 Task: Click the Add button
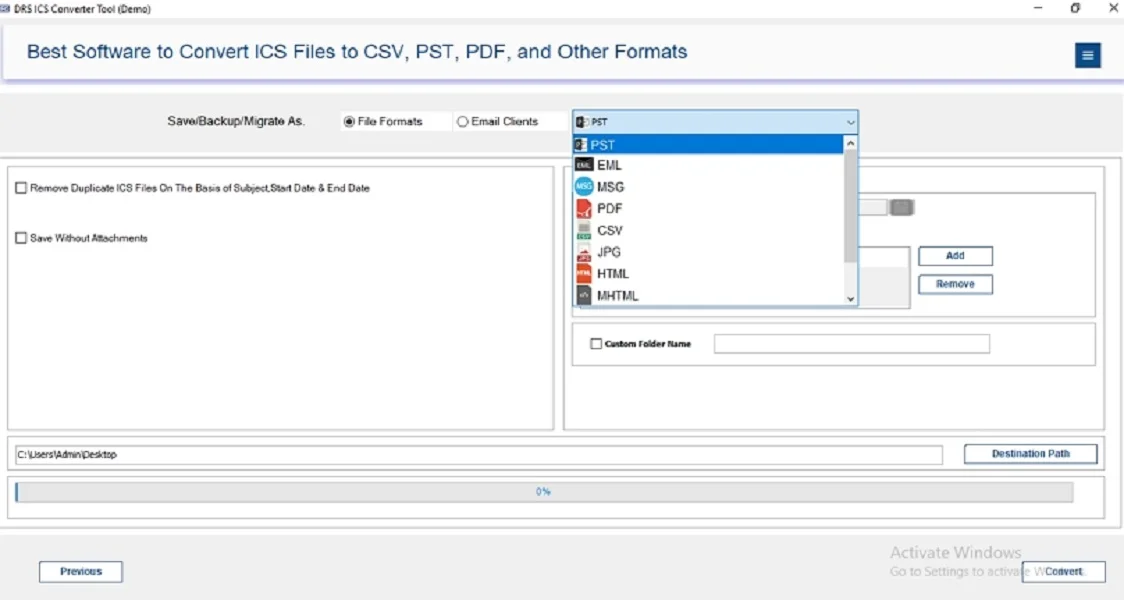click(955, 256)
